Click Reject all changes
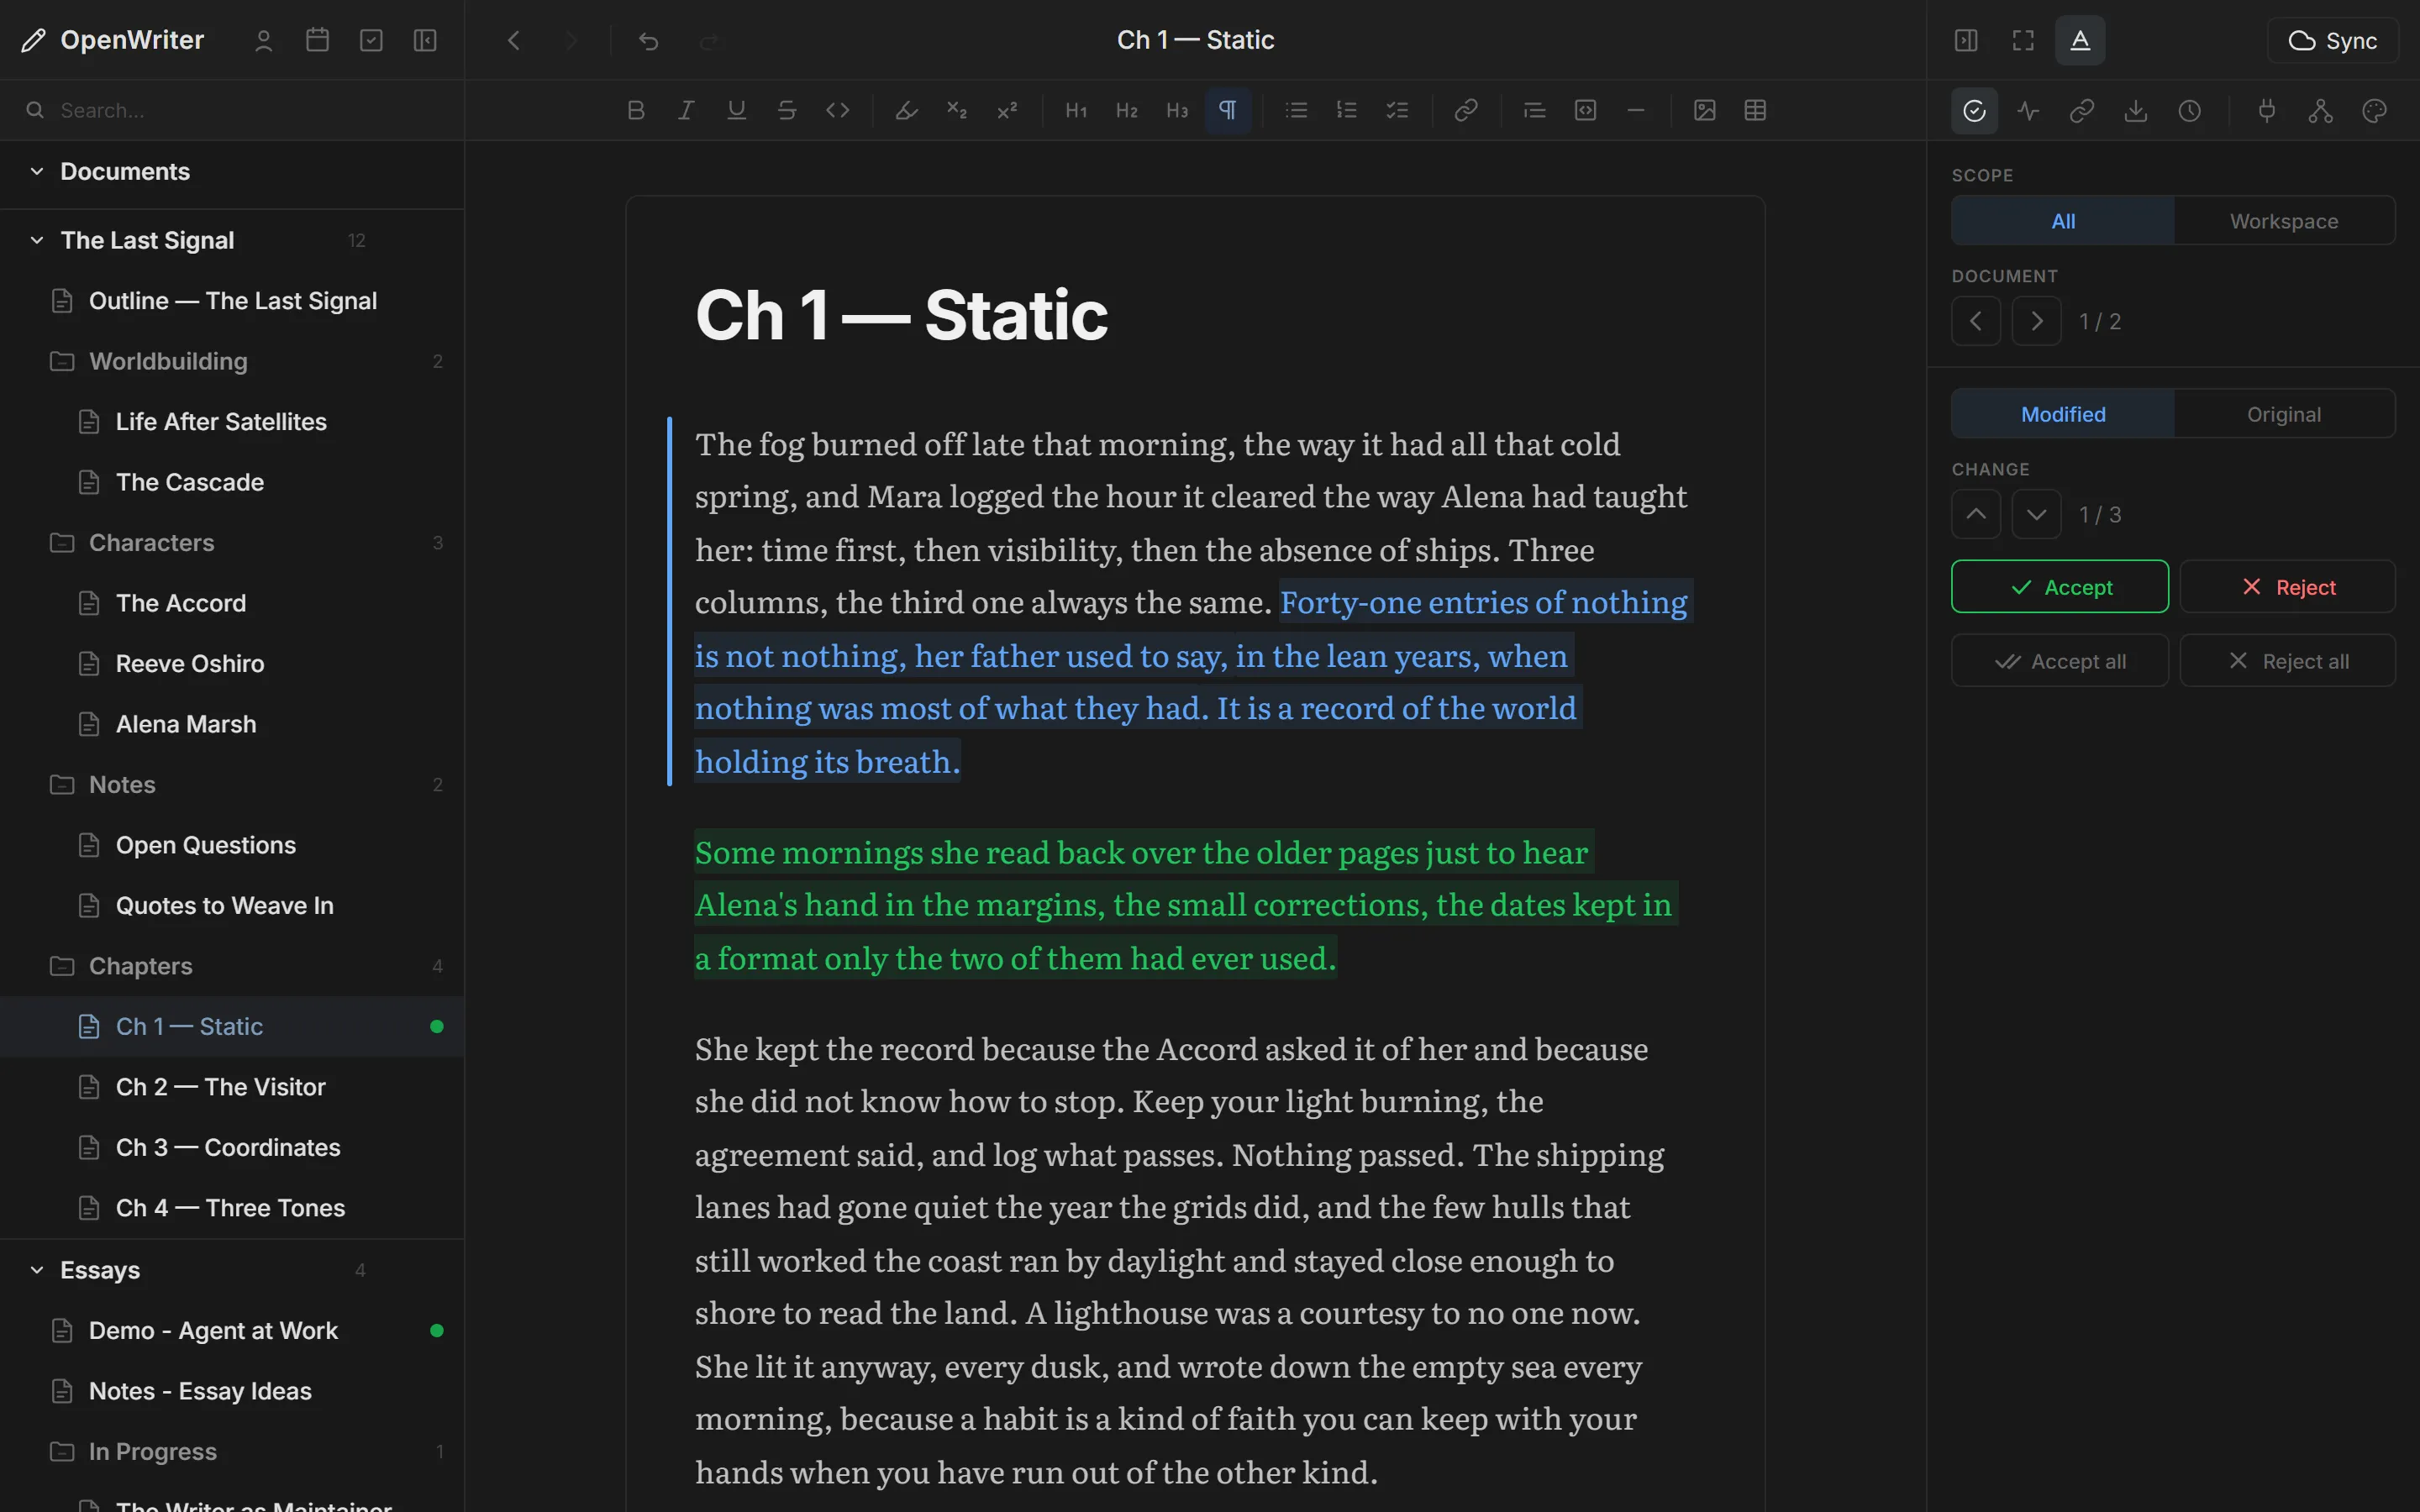 tap(2288, 661)
